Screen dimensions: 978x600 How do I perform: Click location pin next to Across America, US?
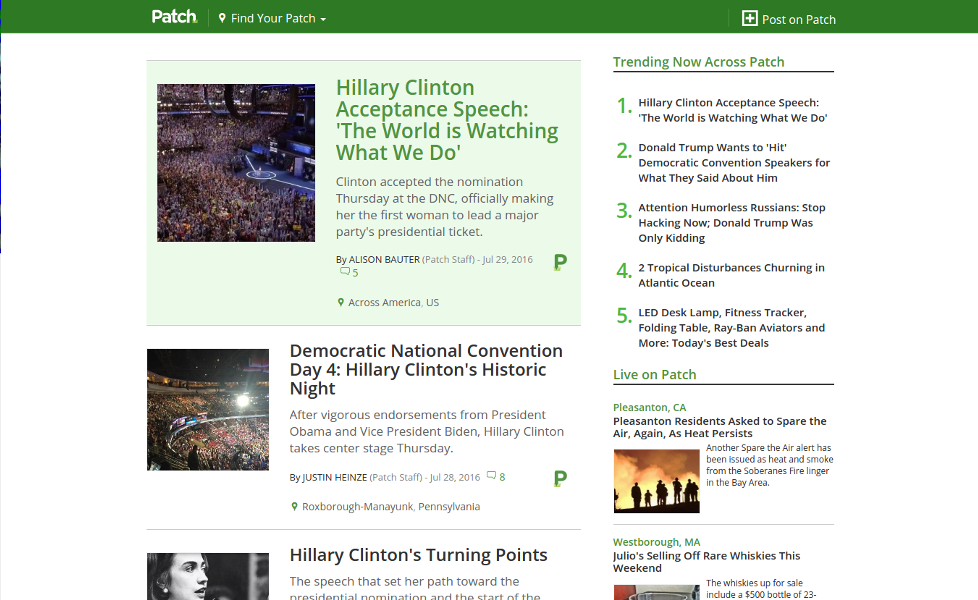pyautogui.click(x=341, y=302)
